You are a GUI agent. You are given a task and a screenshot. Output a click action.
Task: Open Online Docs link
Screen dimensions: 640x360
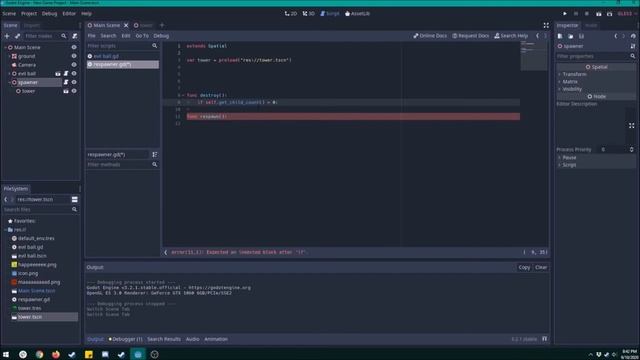430,36
